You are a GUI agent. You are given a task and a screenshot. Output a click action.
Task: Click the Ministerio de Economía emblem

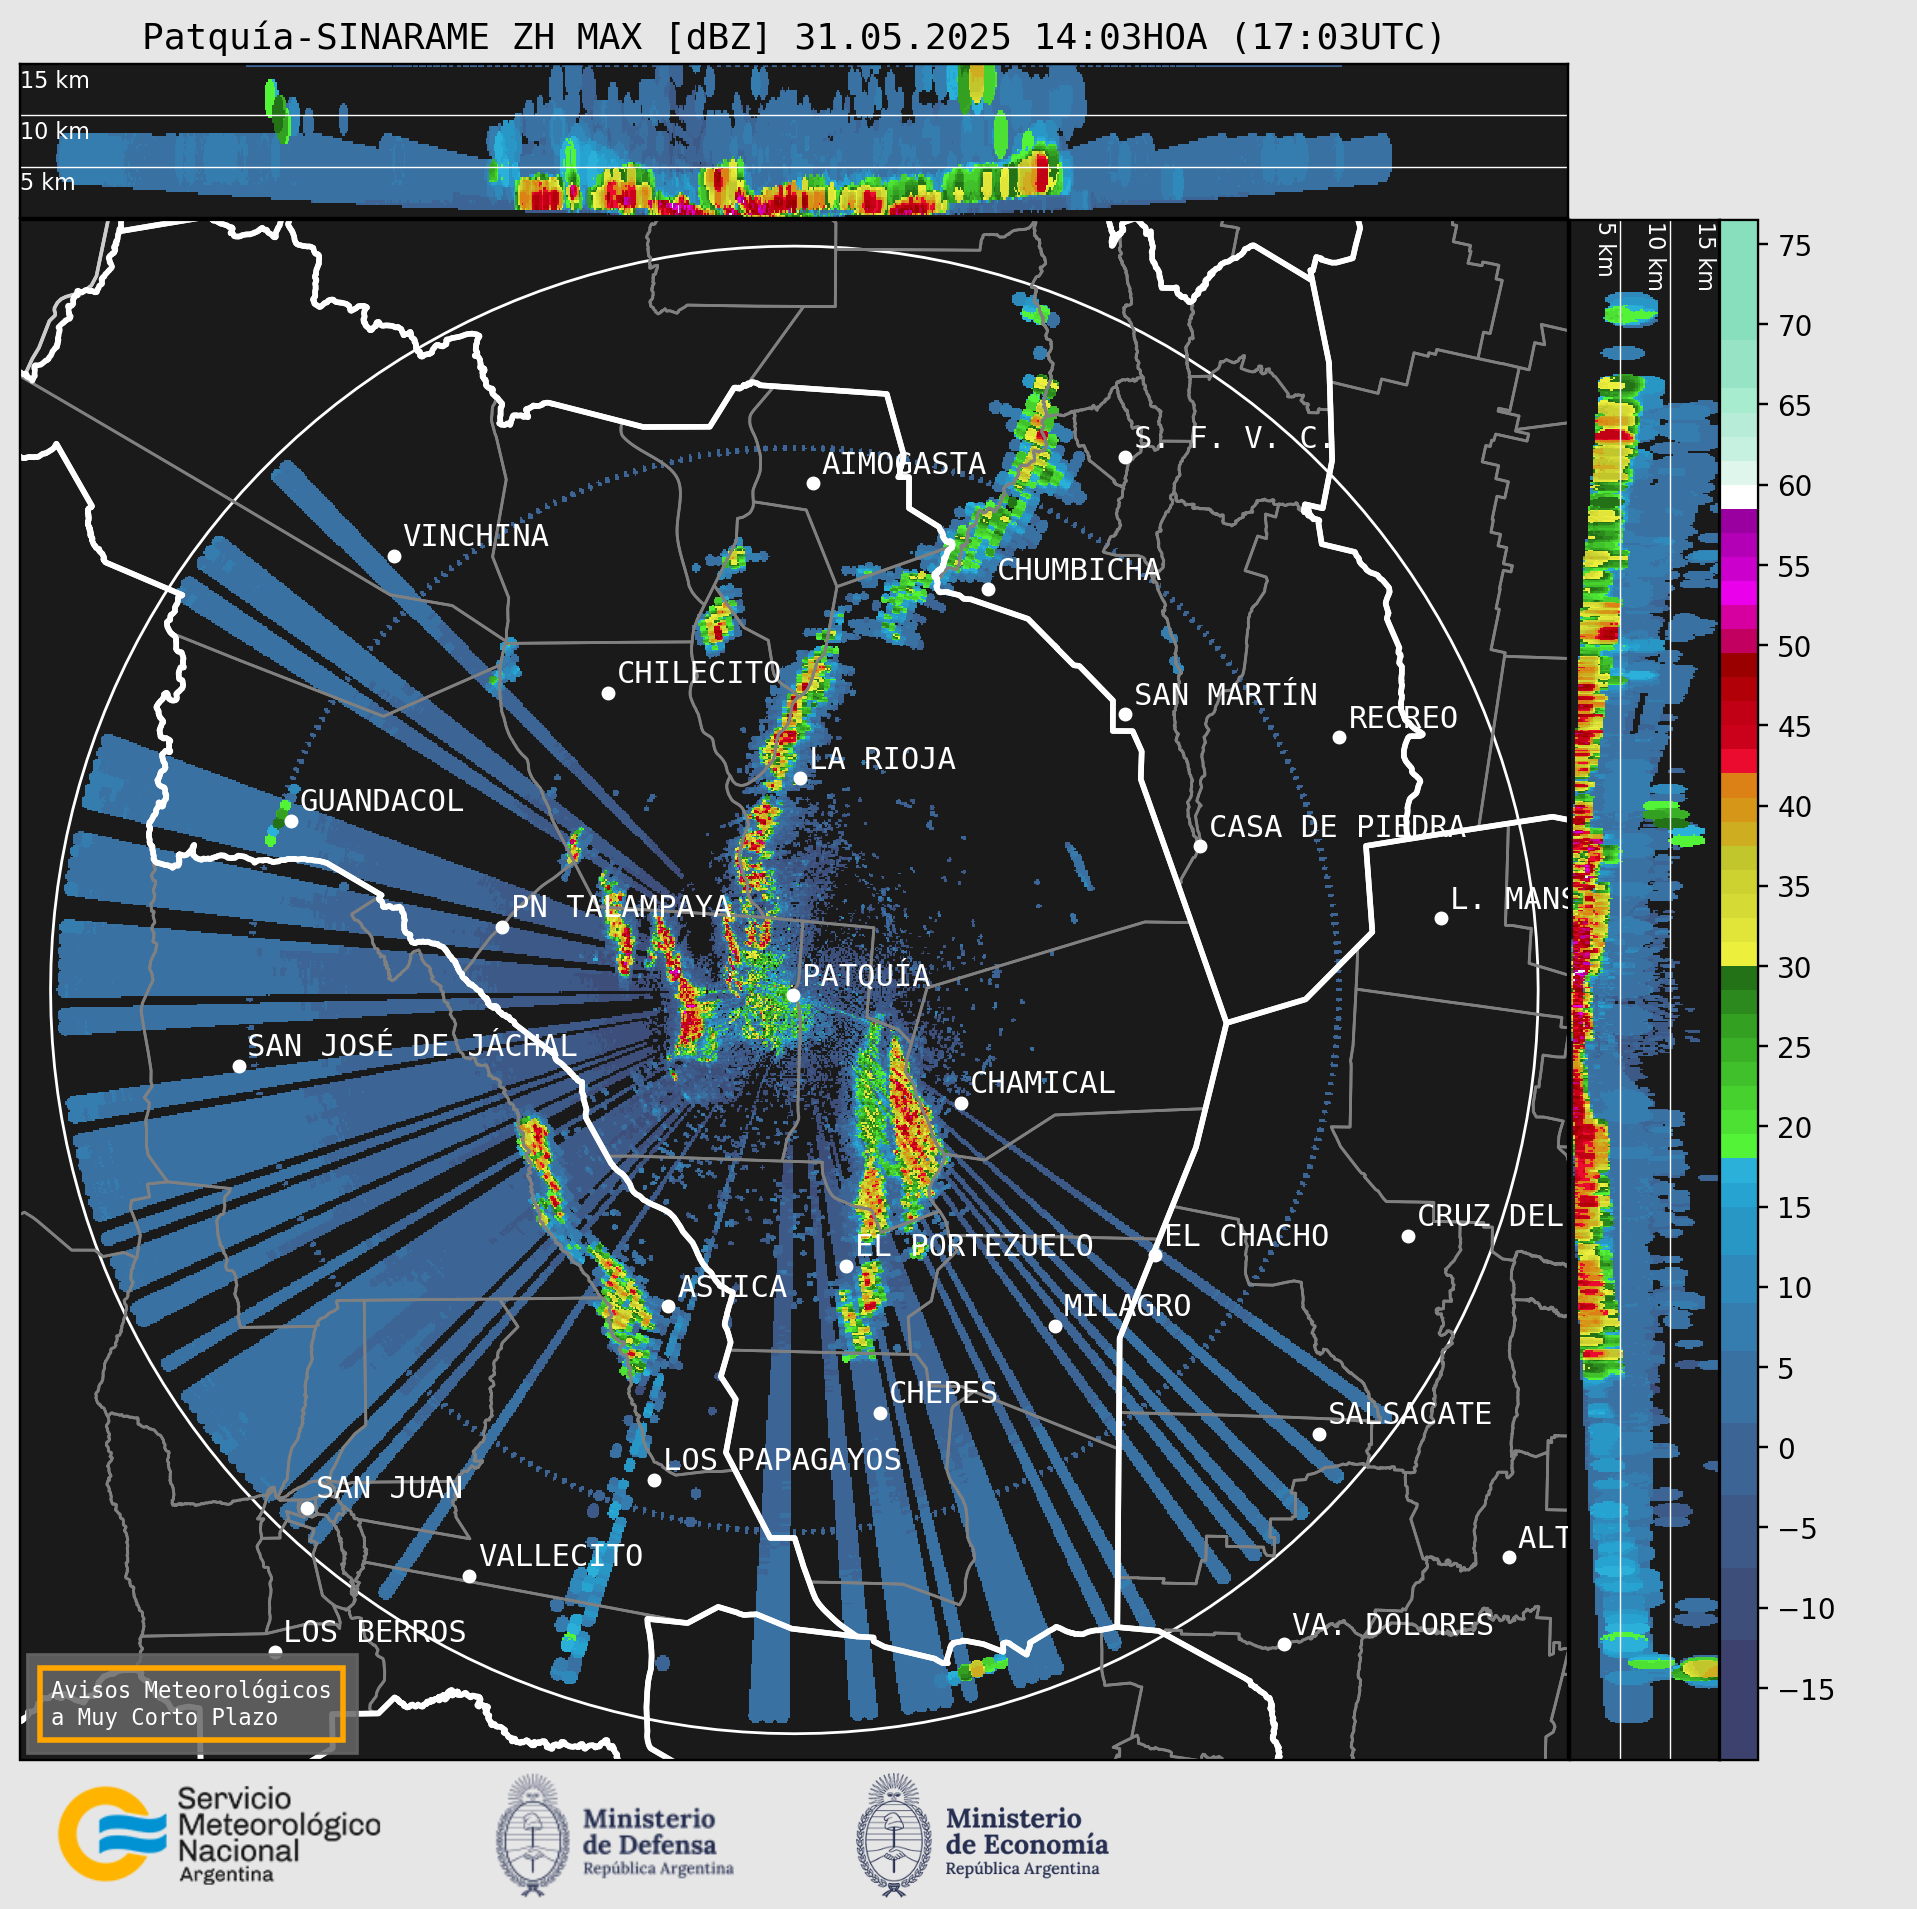coord(893,1836)
